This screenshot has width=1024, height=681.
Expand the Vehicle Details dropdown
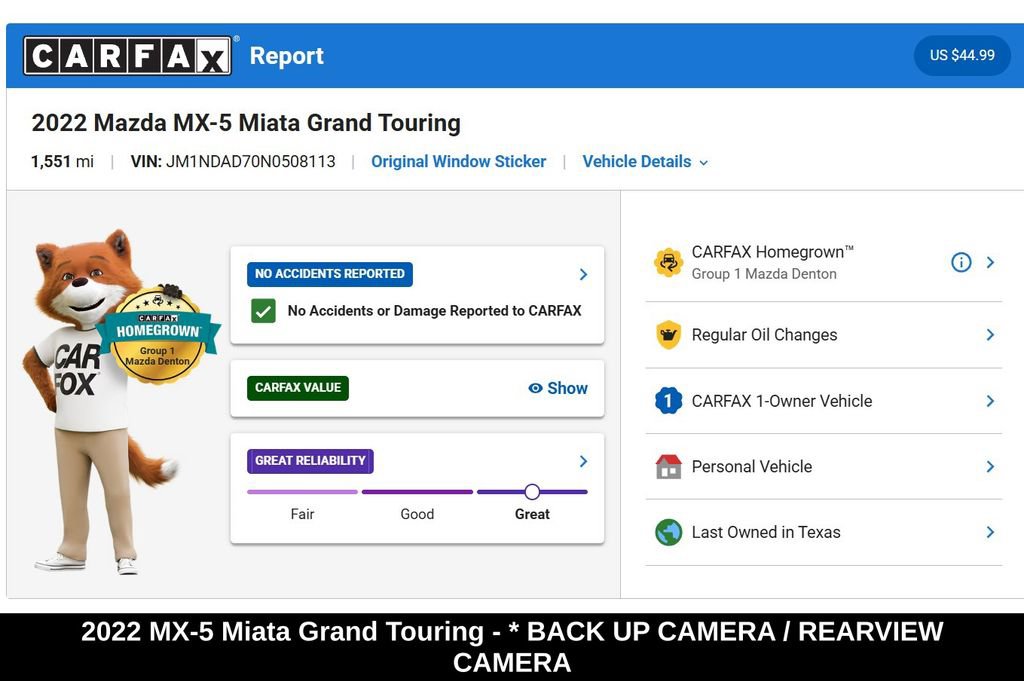coord(645,161)
